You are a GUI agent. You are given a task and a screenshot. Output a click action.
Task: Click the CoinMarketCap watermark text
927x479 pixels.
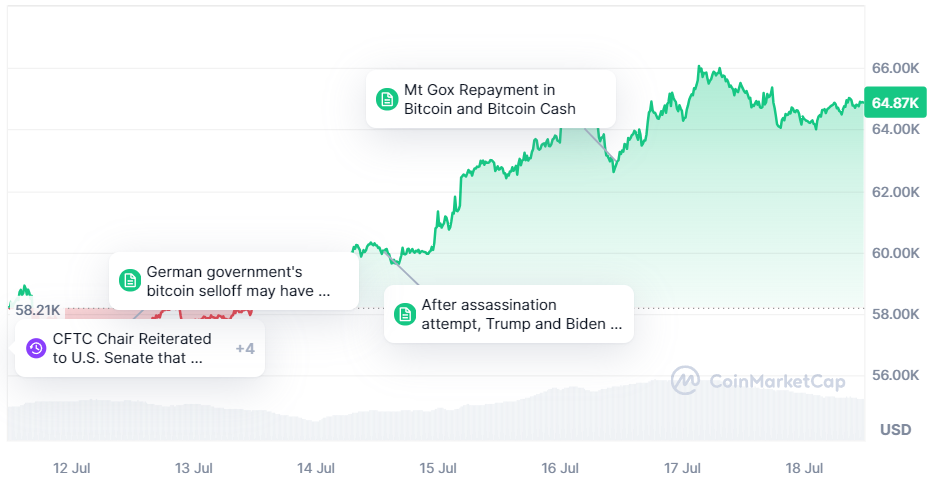pyautogui.click(x=776, y=381)
